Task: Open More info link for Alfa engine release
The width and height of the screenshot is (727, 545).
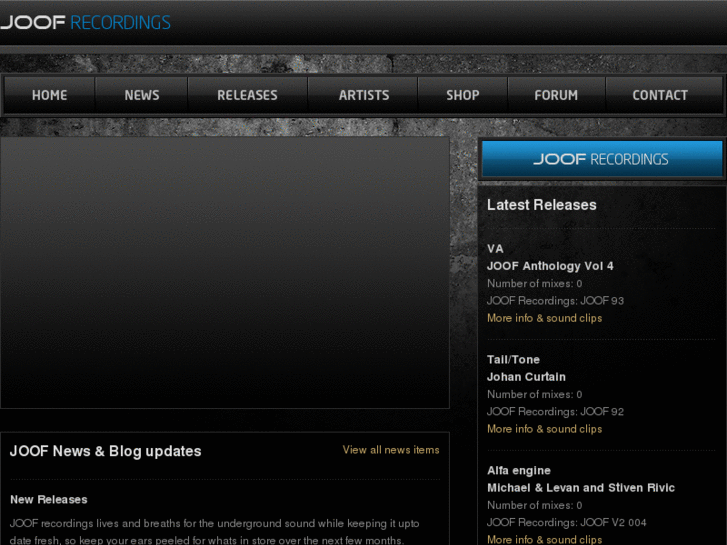Action: tap(544, 539)
